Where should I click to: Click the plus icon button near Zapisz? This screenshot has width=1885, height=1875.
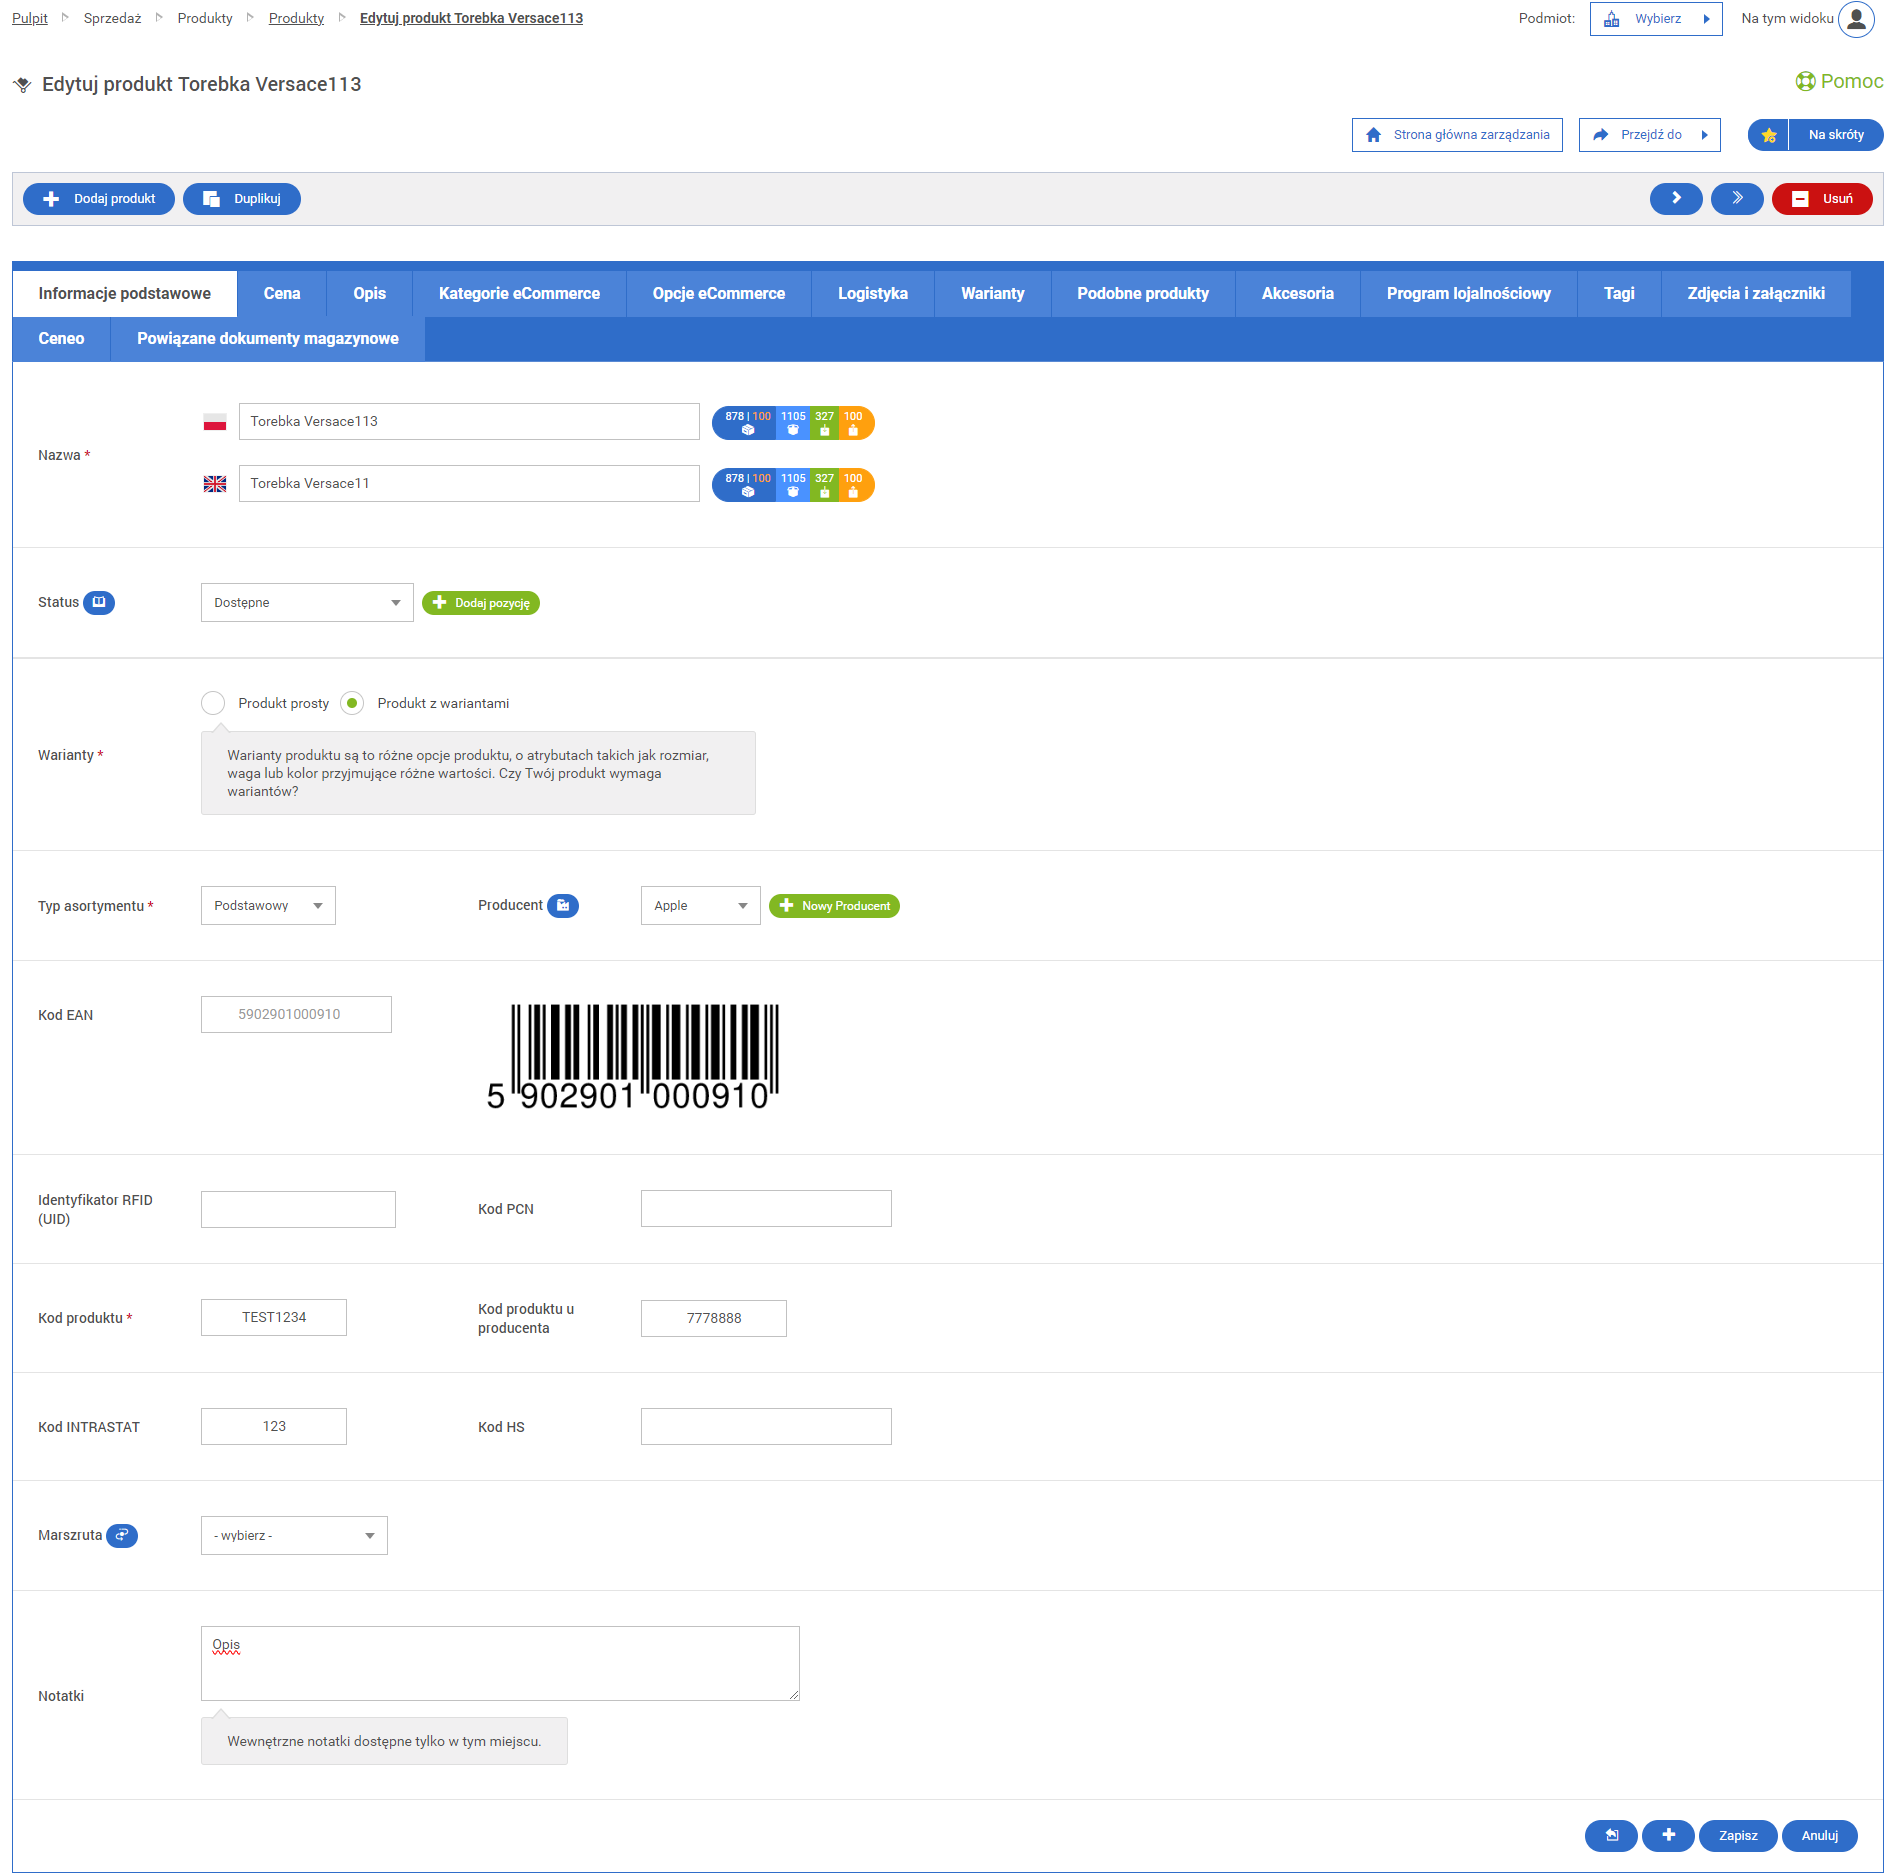pos(1667,1835)
